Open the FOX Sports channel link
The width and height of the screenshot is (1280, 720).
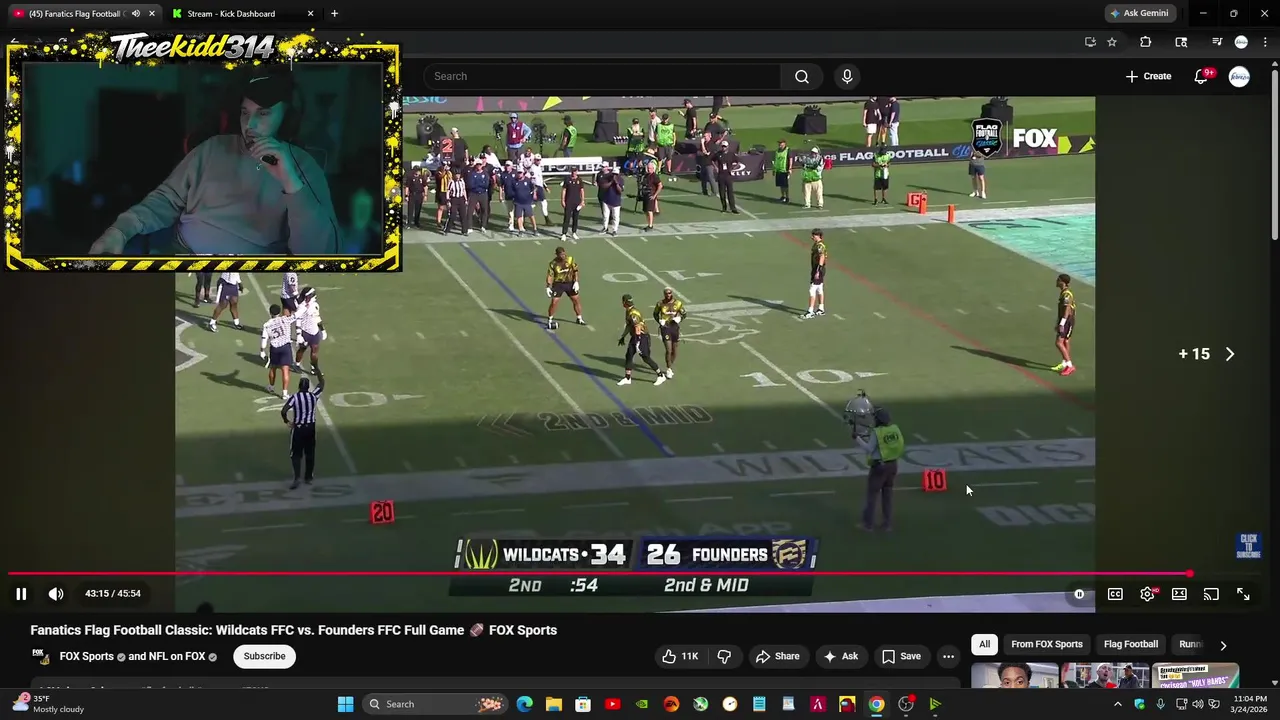coord(86,656)
